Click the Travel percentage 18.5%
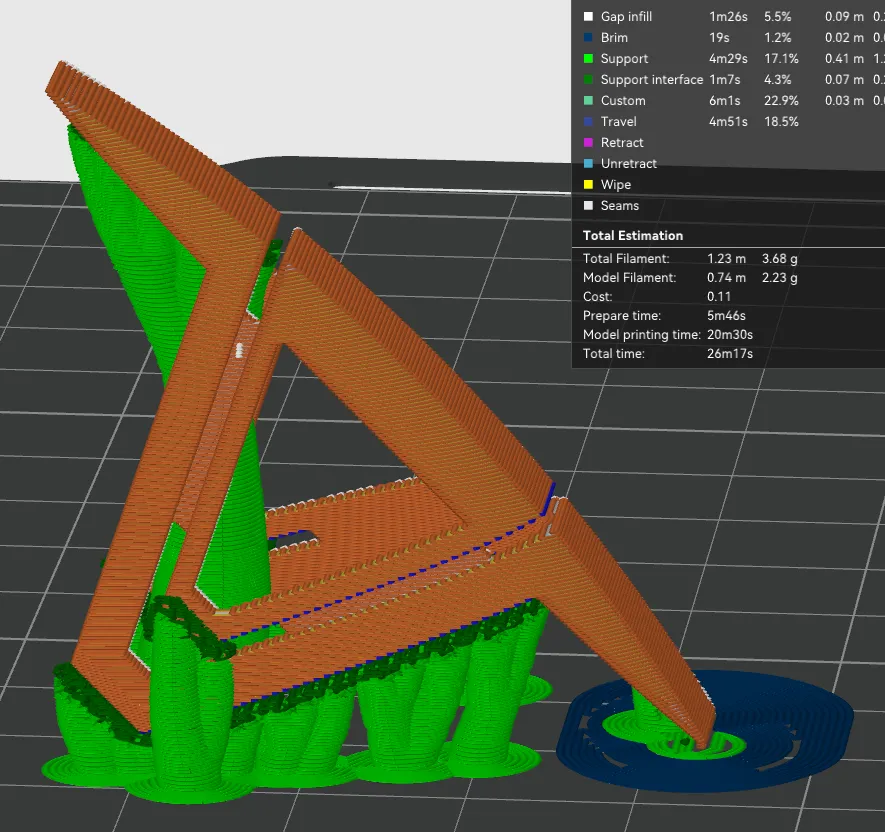The width and height of the screenshot is (885, 832). coord(781,122)
